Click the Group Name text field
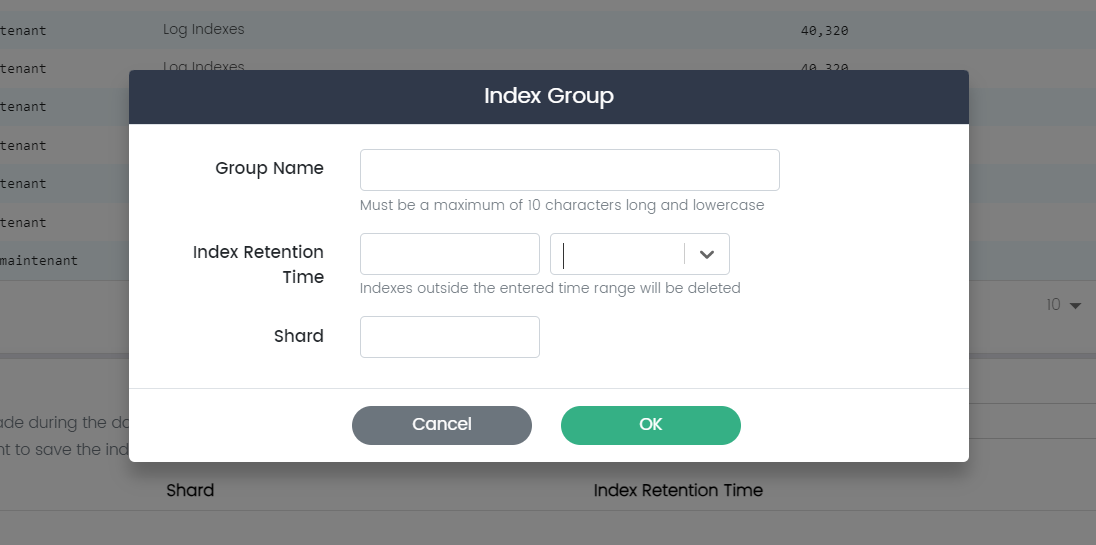Viewport: 1096px width, 545px height. 569,170
